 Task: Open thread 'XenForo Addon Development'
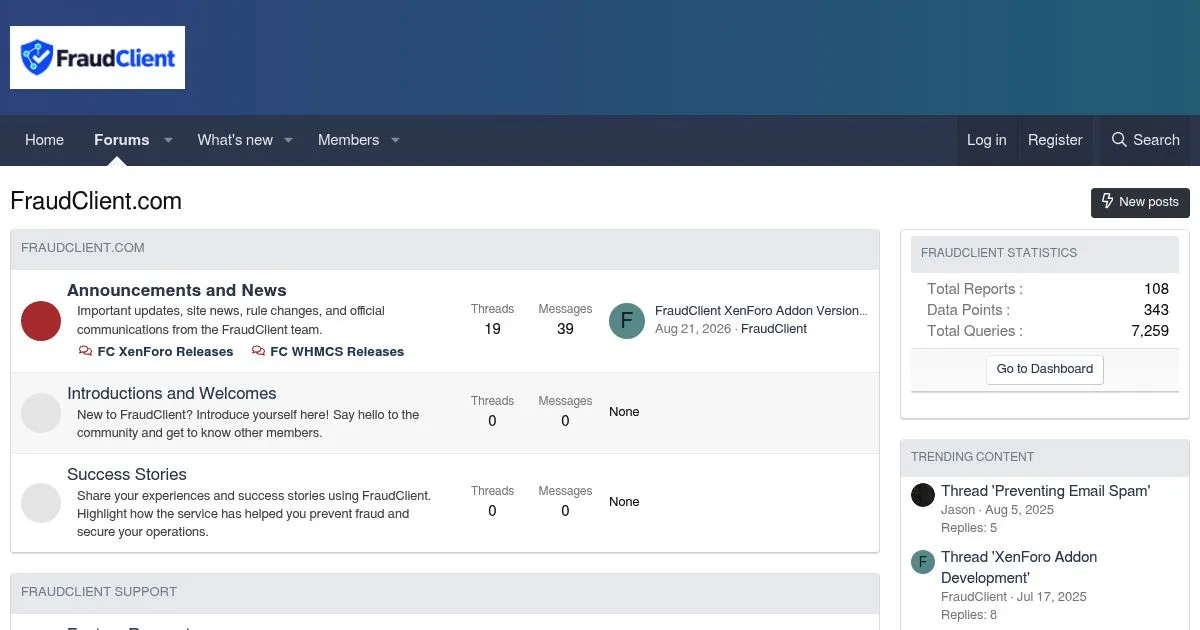(x=1019, y=567)
